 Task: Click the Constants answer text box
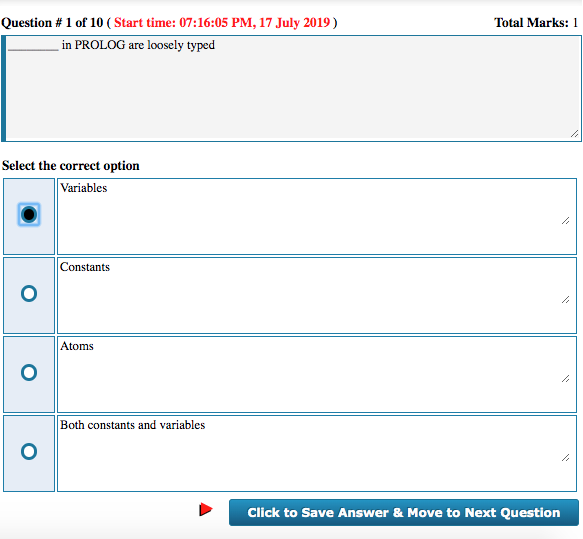click(x=317, y=296)
